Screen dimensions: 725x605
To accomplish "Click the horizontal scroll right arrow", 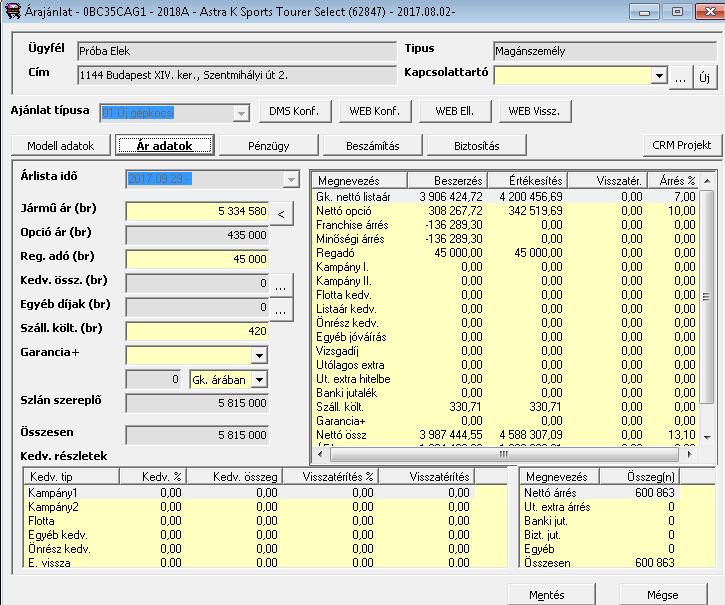I will click(689, 455).
